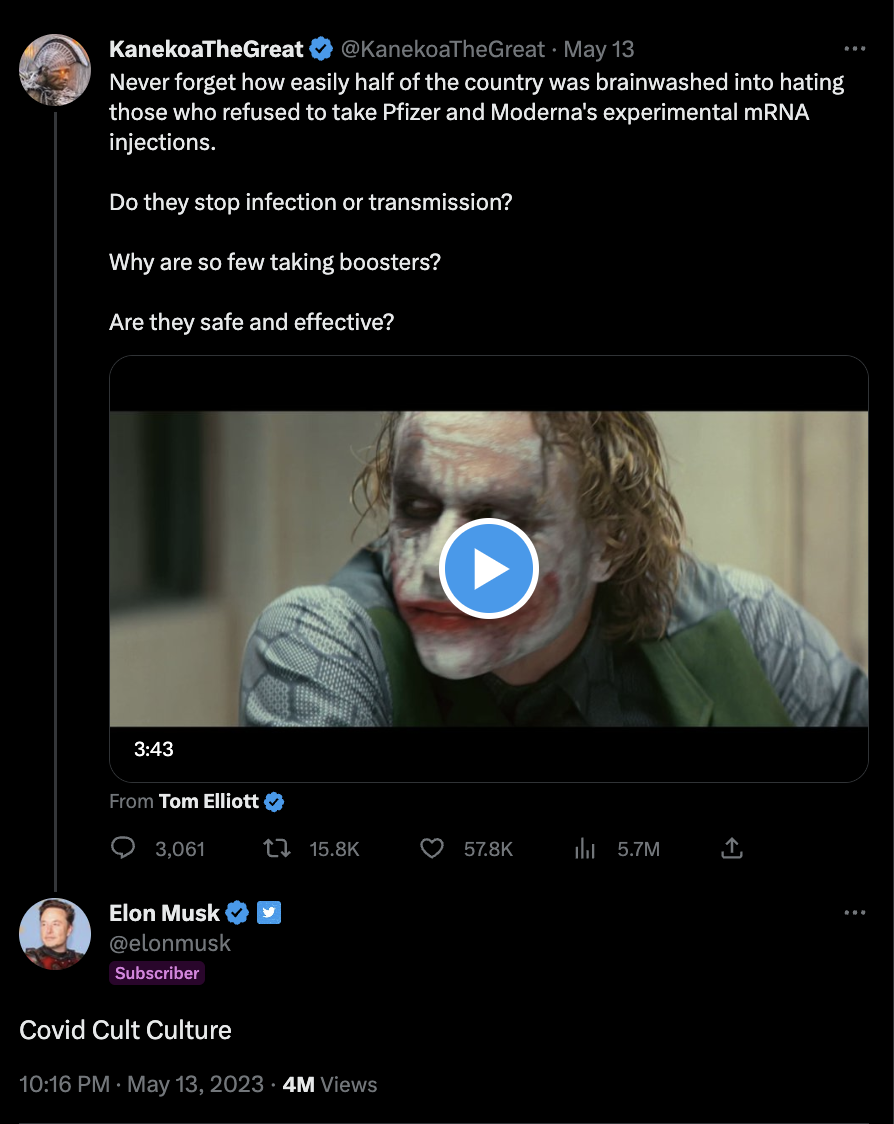Viewport: 894px width, 1124px height.
Task: Open the three-dot menu on Elon Musk's reply
Action: tap(855, 912)
